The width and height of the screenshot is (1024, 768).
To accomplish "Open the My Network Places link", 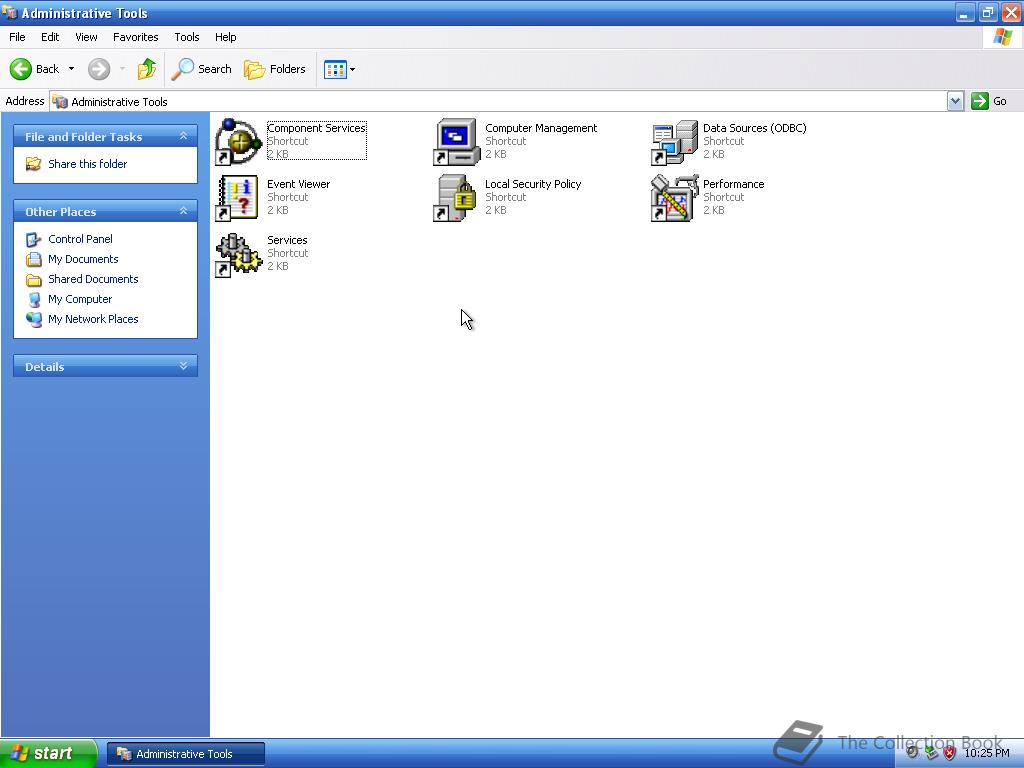I will coord(93,319).
